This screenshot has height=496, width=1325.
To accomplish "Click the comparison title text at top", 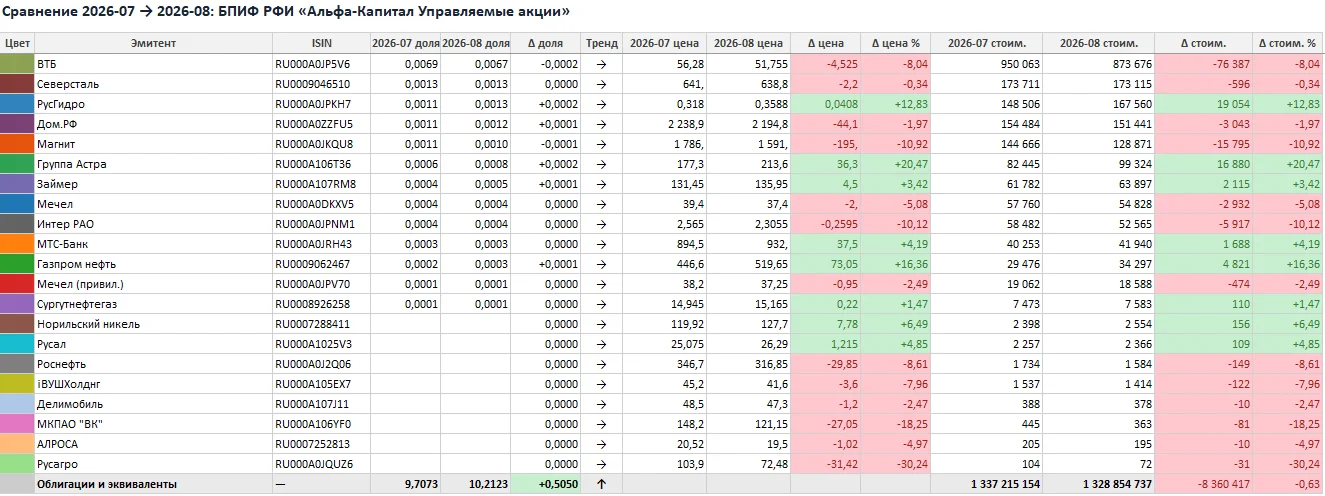I will (x=288, y=12).
